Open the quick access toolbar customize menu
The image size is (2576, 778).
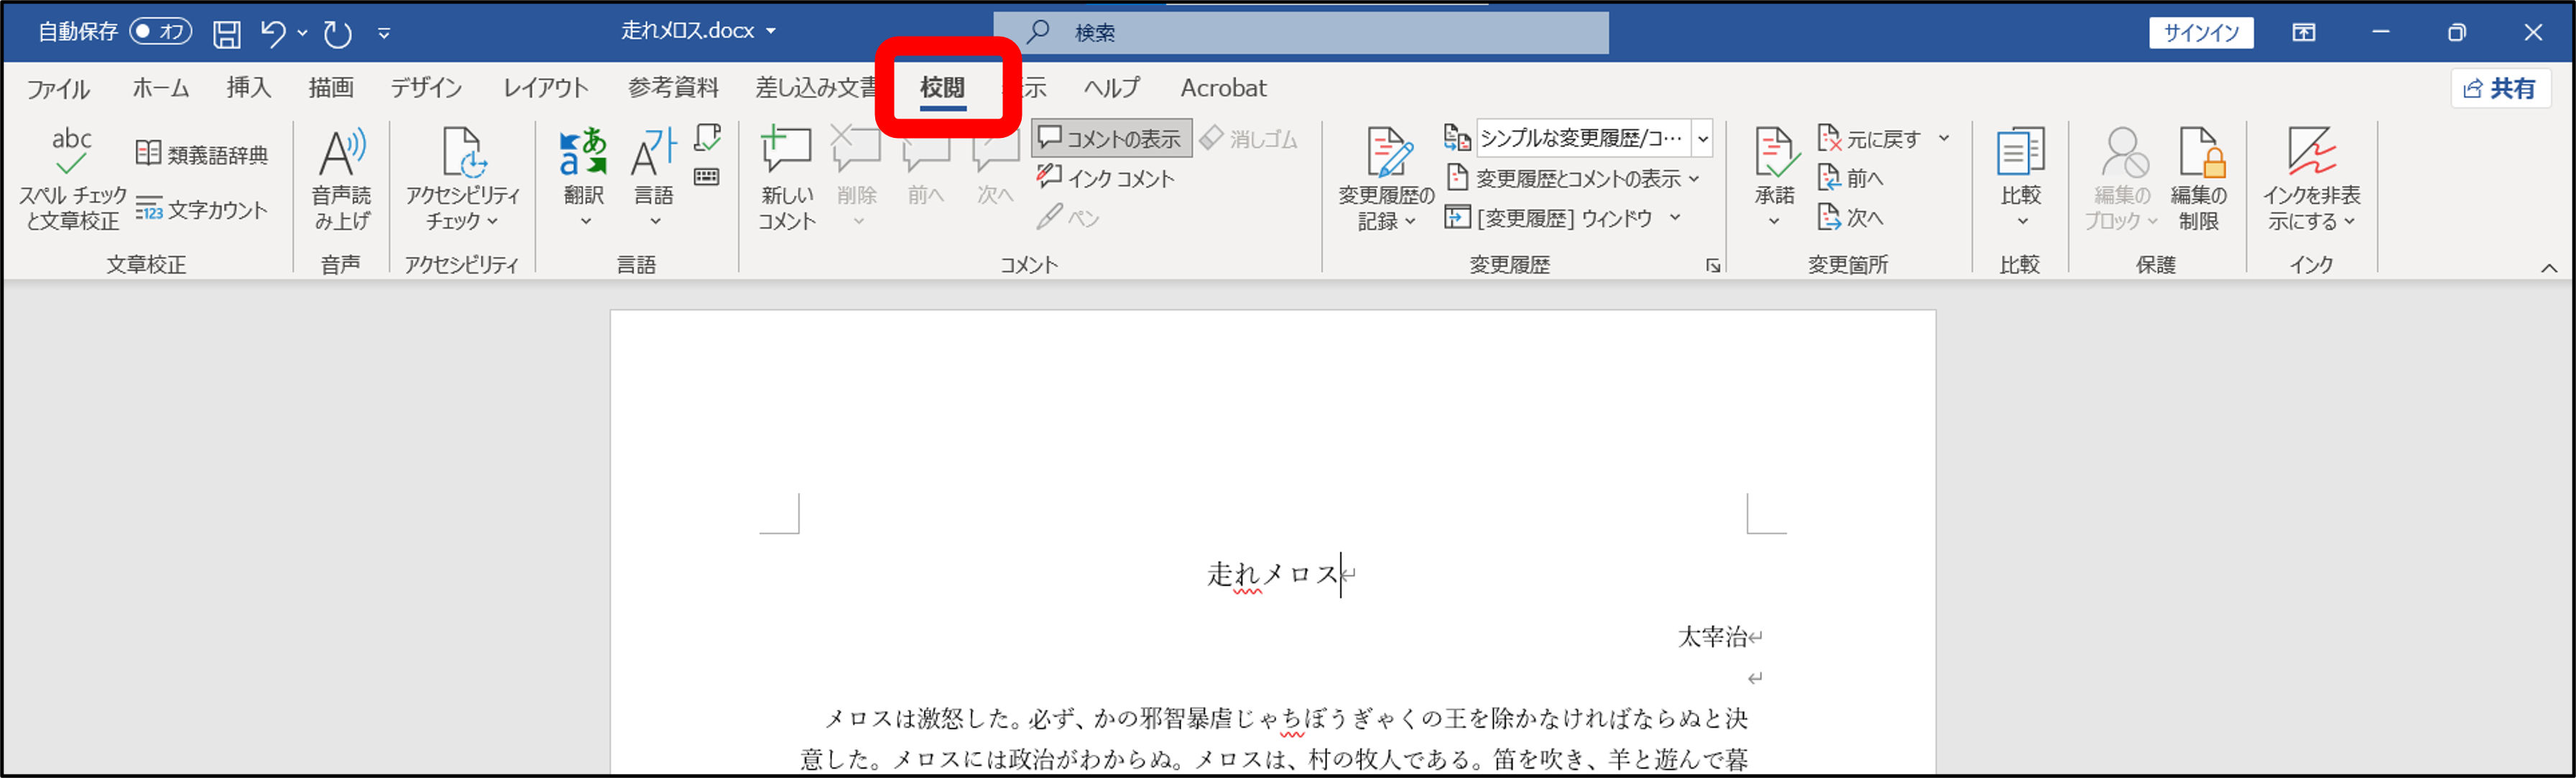click(x=384, y=33)
